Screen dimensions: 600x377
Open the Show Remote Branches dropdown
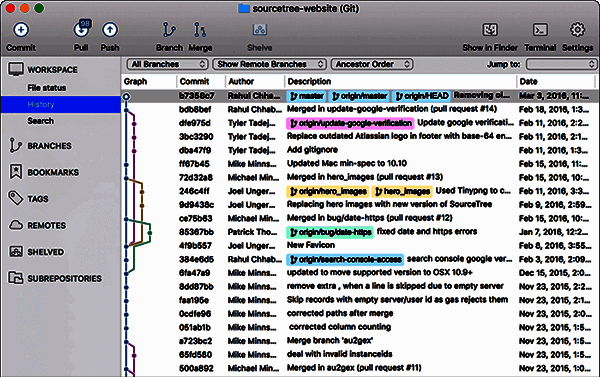tap(269, 64)
